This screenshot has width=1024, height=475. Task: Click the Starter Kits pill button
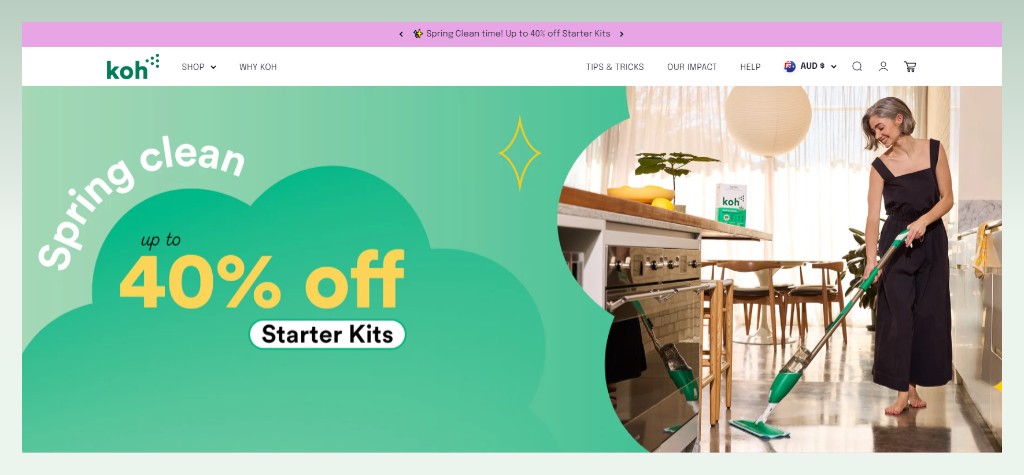tap(327, 335)
